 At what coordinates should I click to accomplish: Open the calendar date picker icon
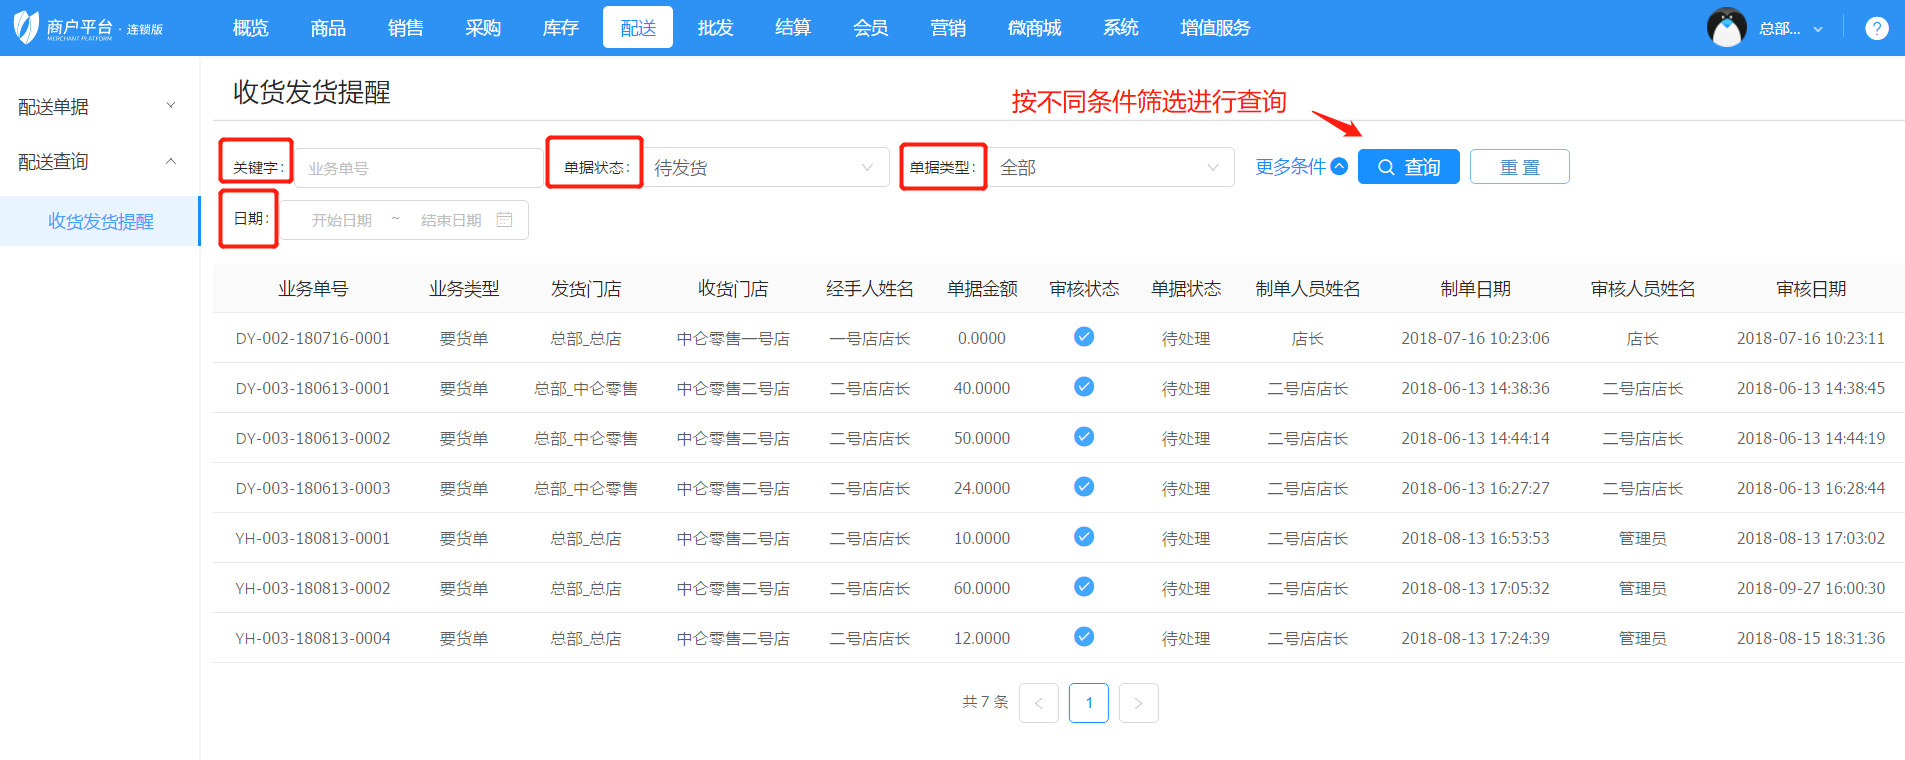tap(505, 220)
